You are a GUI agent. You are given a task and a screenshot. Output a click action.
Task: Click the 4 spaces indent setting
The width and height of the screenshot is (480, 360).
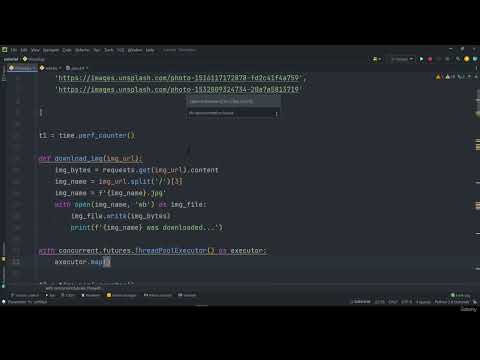coord(423,302)
